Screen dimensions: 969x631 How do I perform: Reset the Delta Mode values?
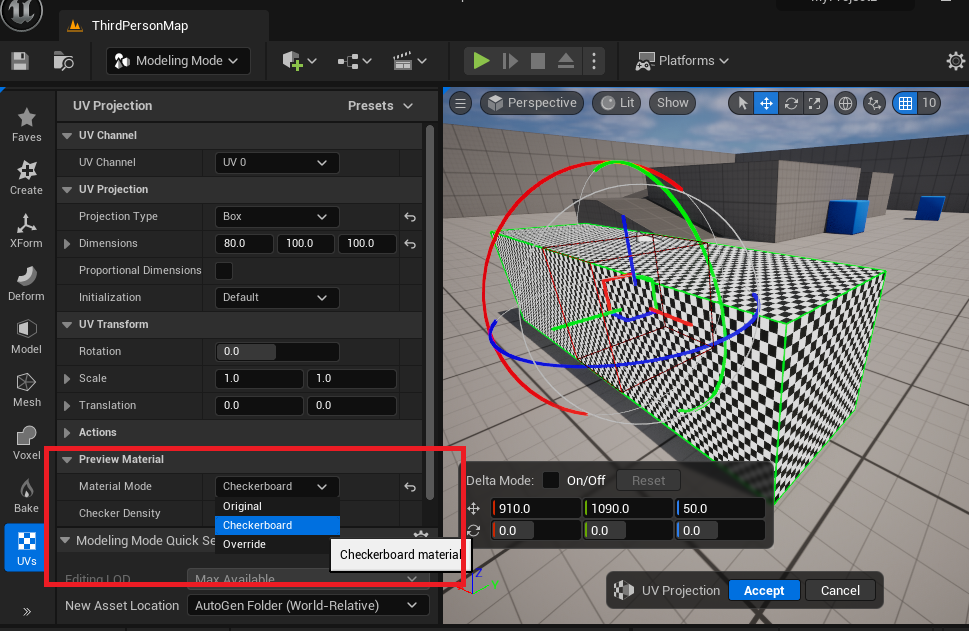[648, 480]
